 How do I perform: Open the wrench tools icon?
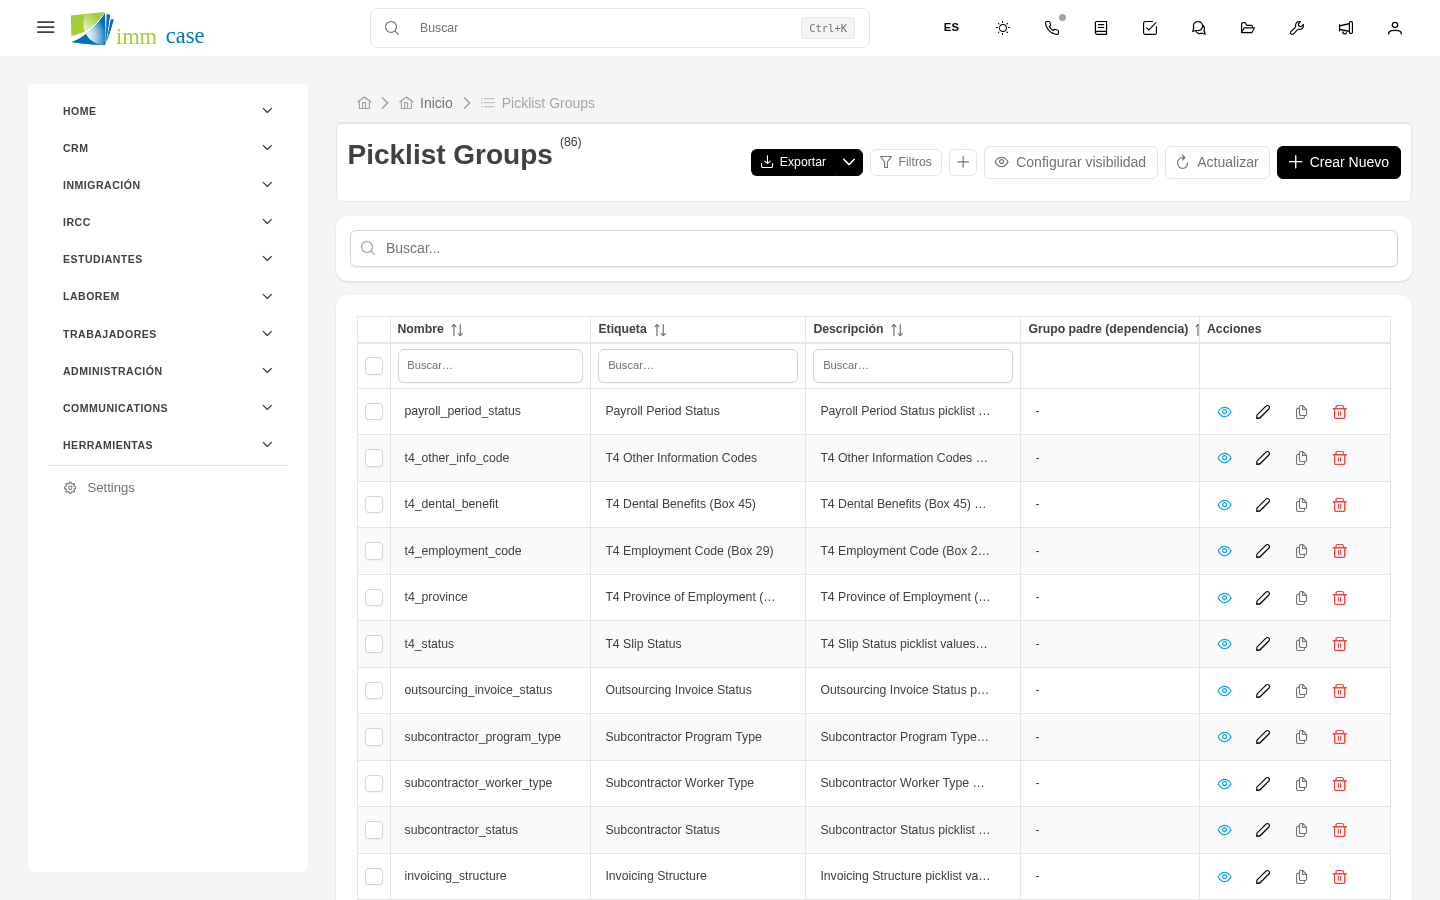pyautogui.click(x=1297, y=28)
